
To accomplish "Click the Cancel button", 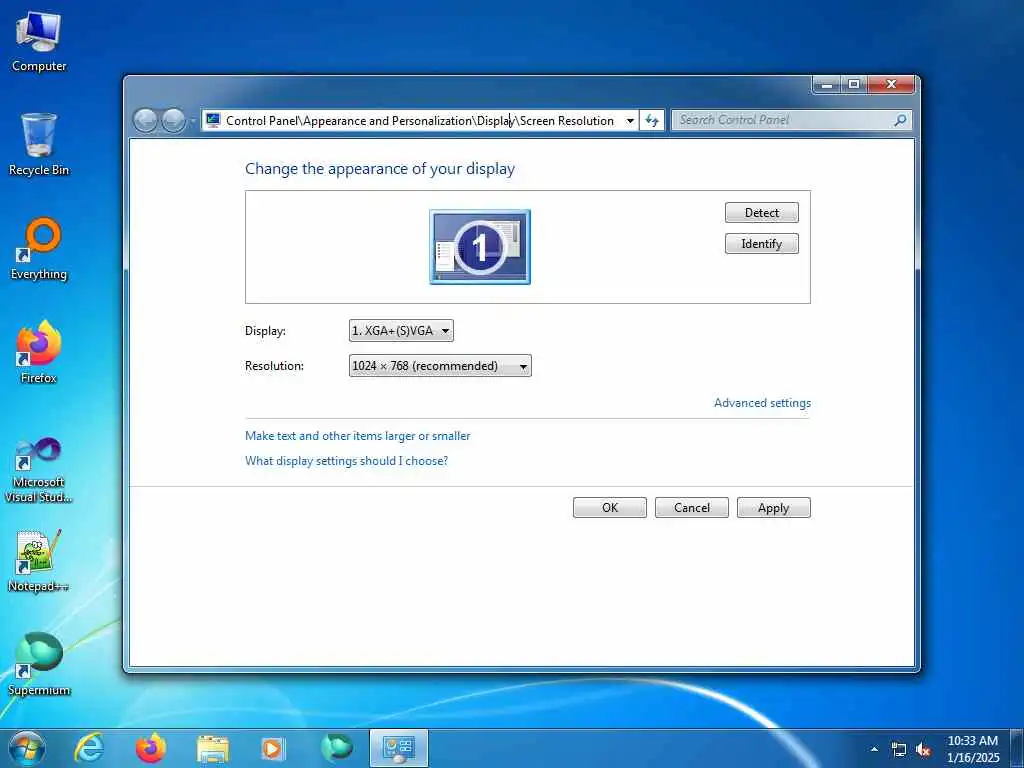I will coord(692,507).
